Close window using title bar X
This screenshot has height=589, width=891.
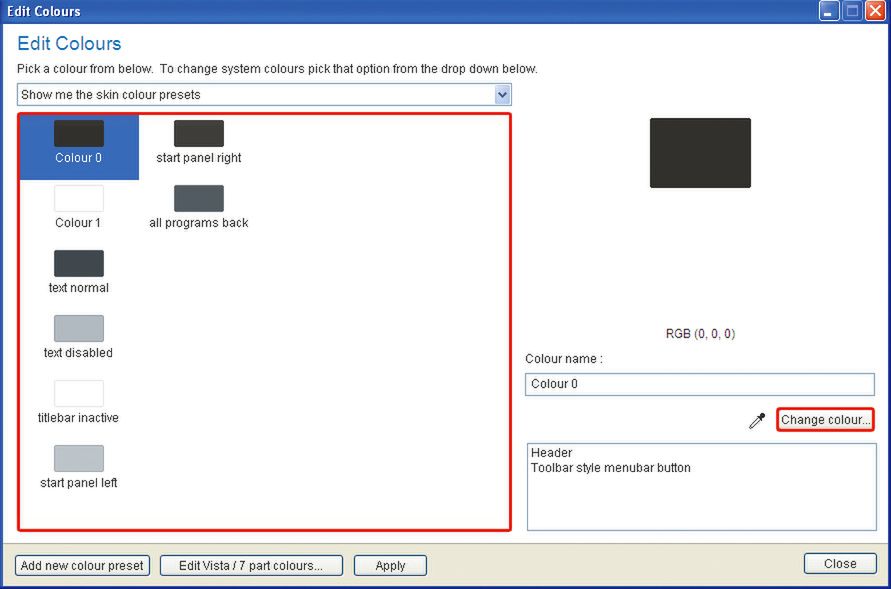tap(875, 11)
